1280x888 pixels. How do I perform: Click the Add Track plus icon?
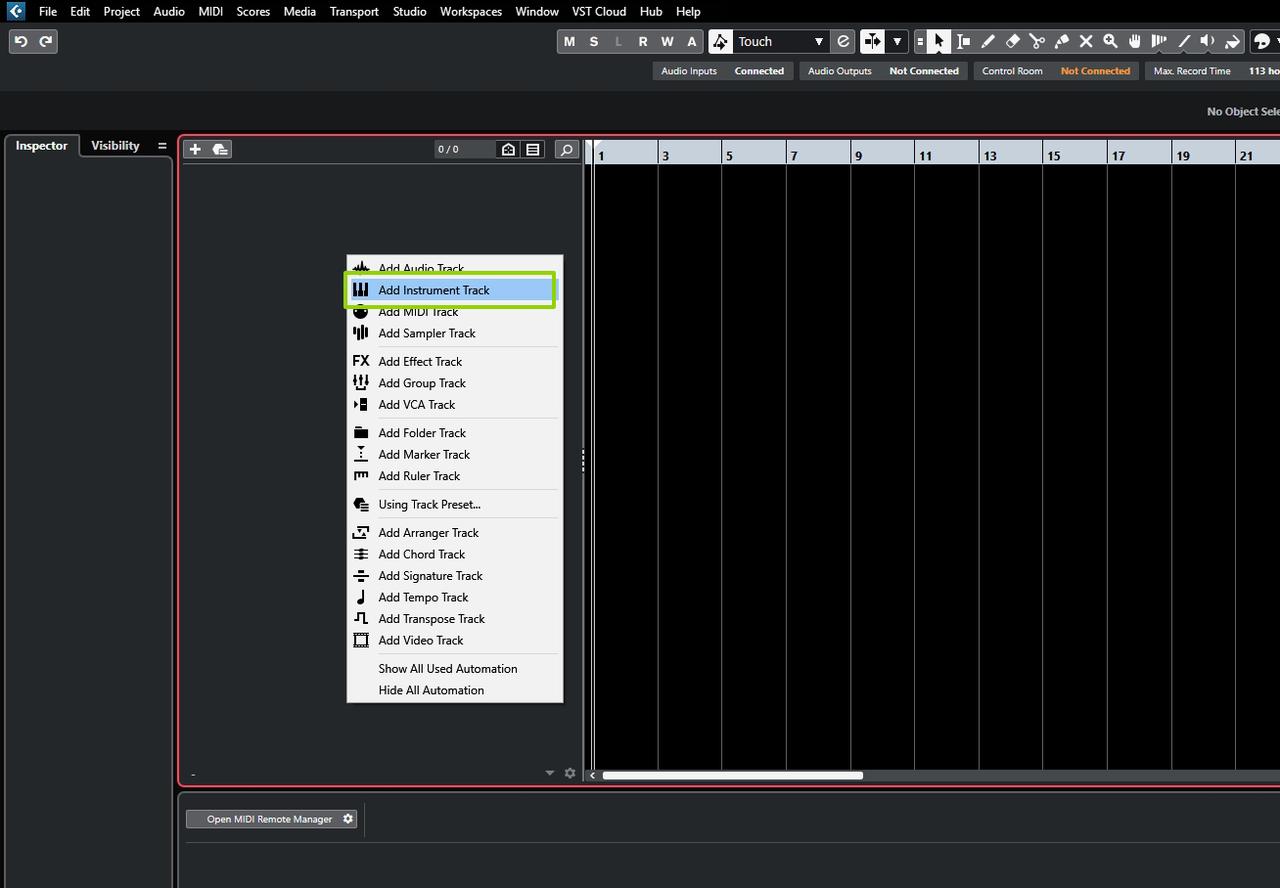[195, 149]
